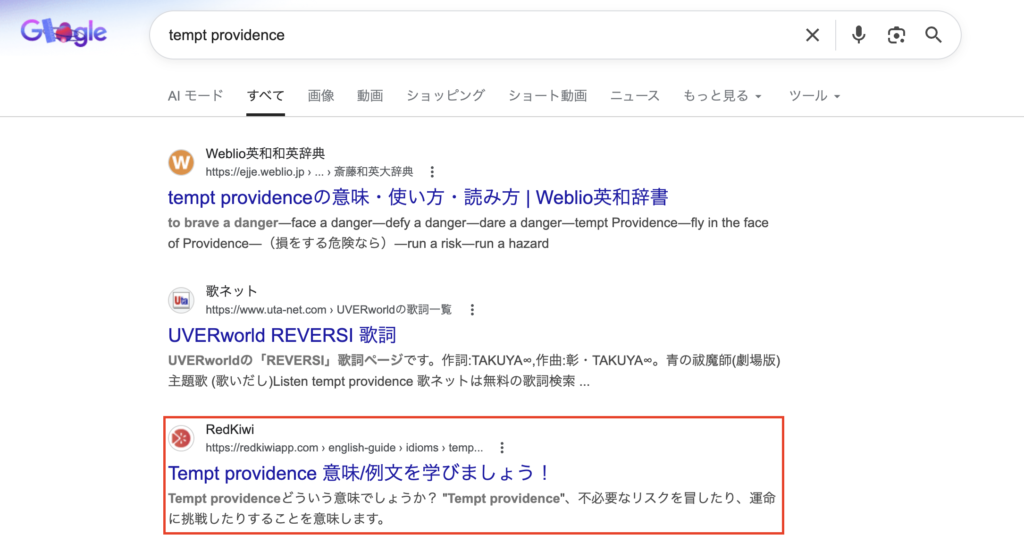Screen dimensions: 1024x544
Task: Open three-dot menu for RedKiwi result
Action: (x=502, y=448)
